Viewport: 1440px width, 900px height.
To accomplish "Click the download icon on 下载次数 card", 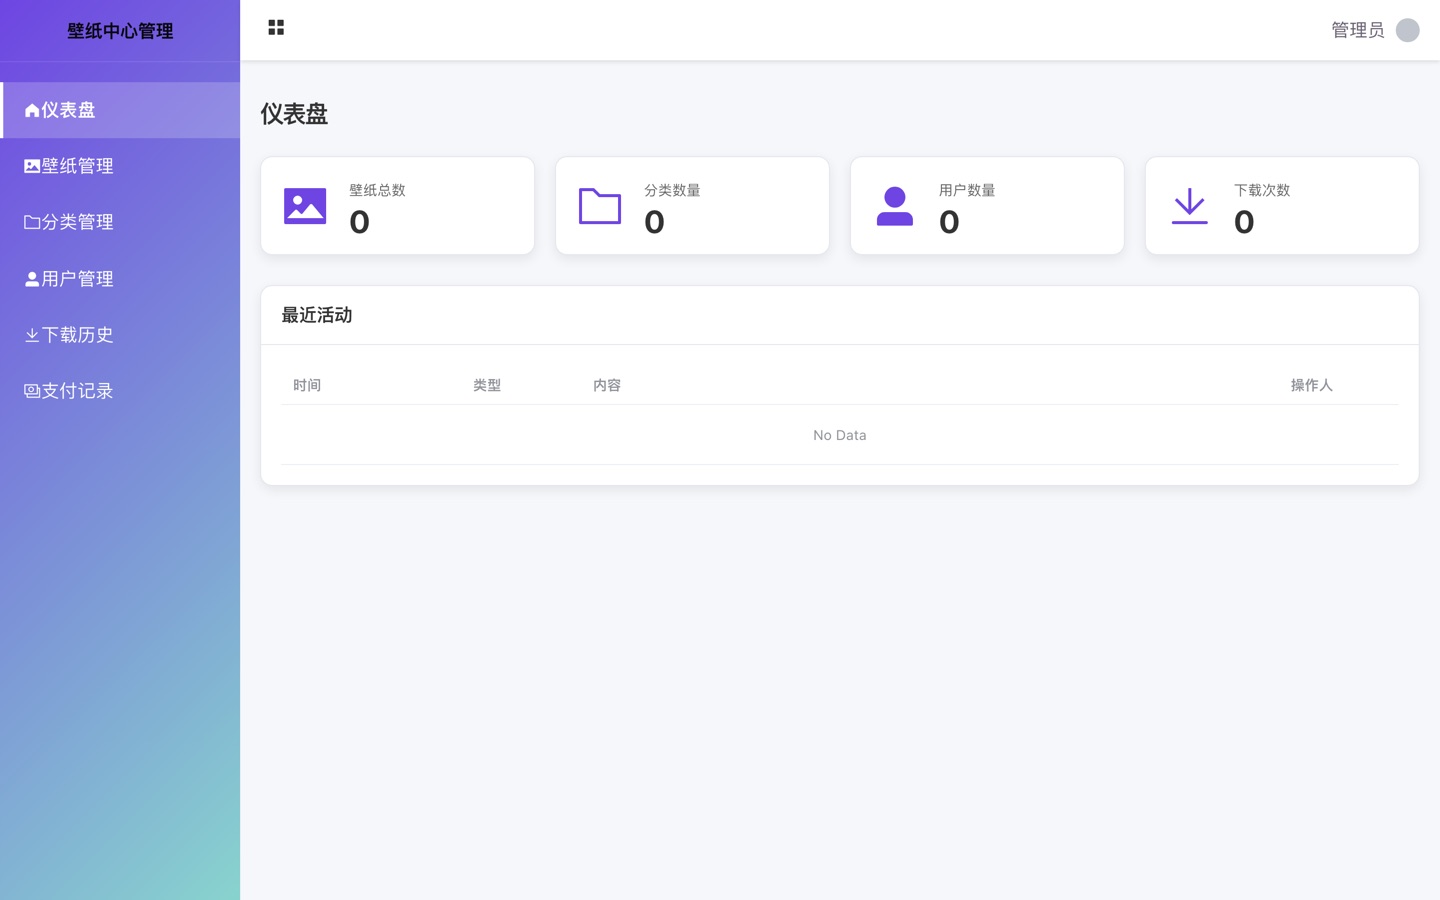I will [x=1190, y=206].
